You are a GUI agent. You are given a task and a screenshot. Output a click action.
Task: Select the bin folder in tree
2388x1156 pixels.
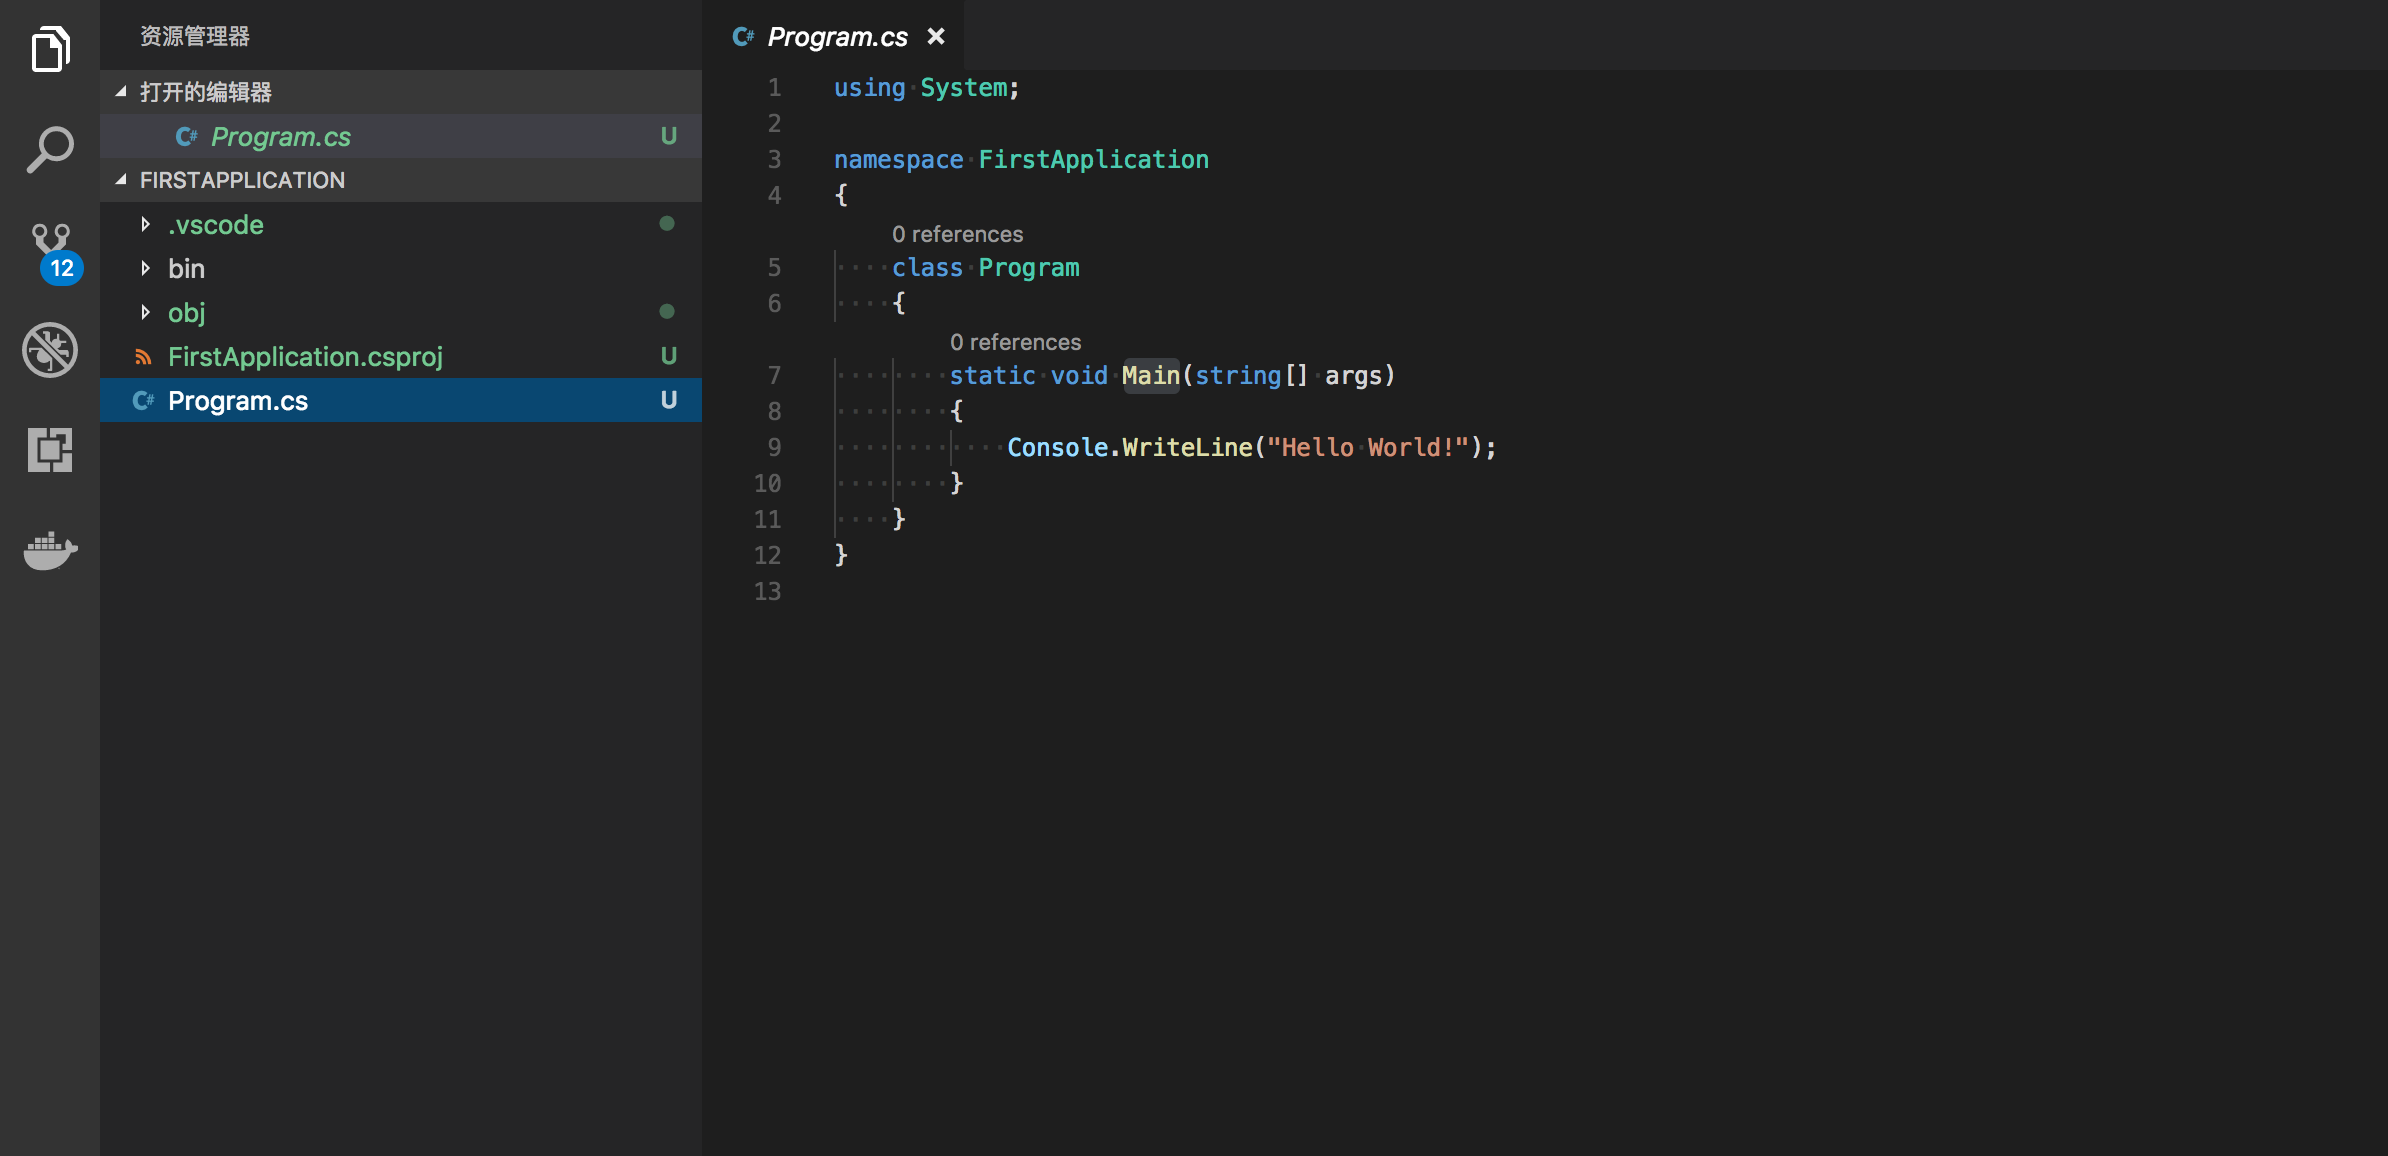click(x=401, y=268)
